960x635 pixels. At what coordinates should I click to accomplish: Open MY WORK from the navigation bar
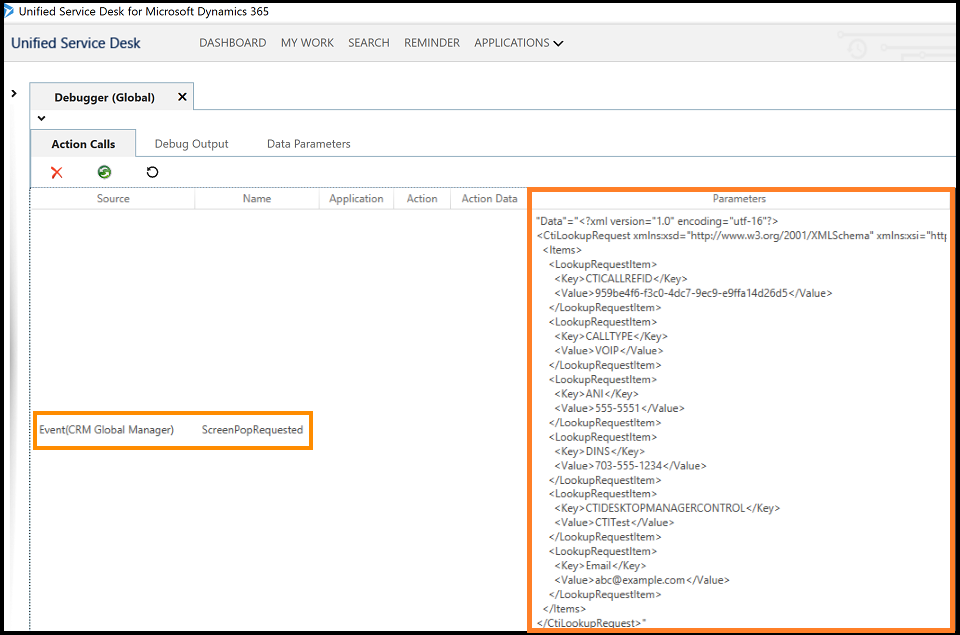coord(307,43)
